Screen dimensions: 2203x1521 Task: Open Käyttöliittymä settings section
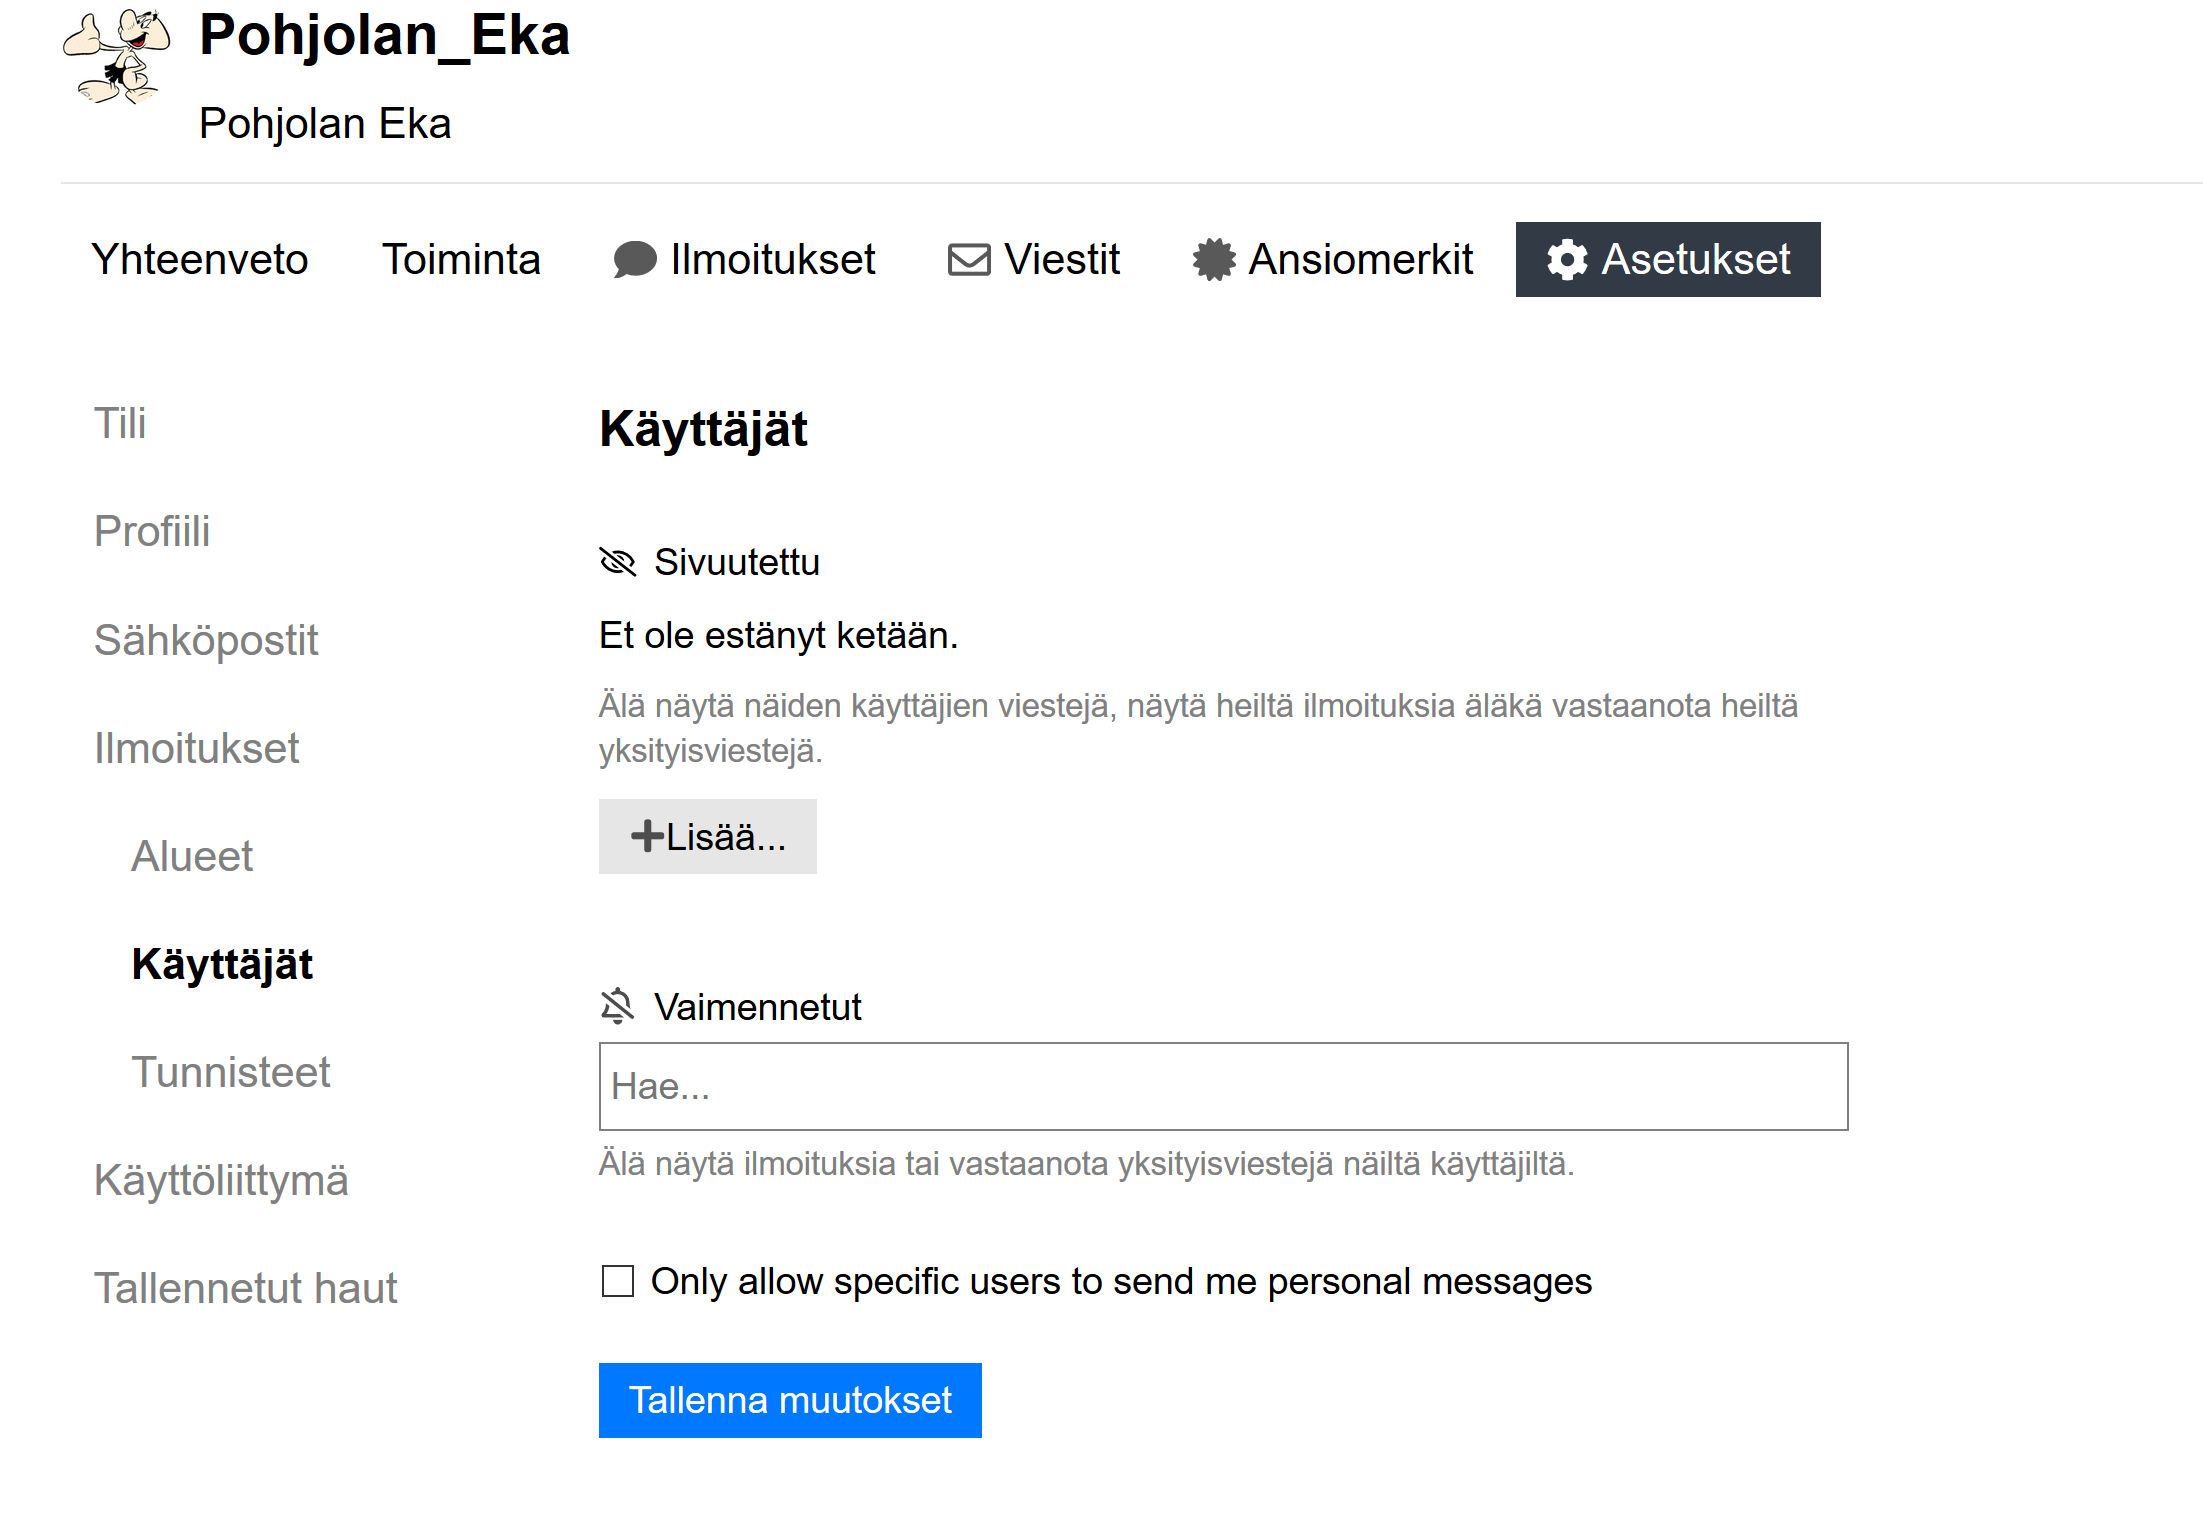pyautogui.click(x=221, y=1180)
